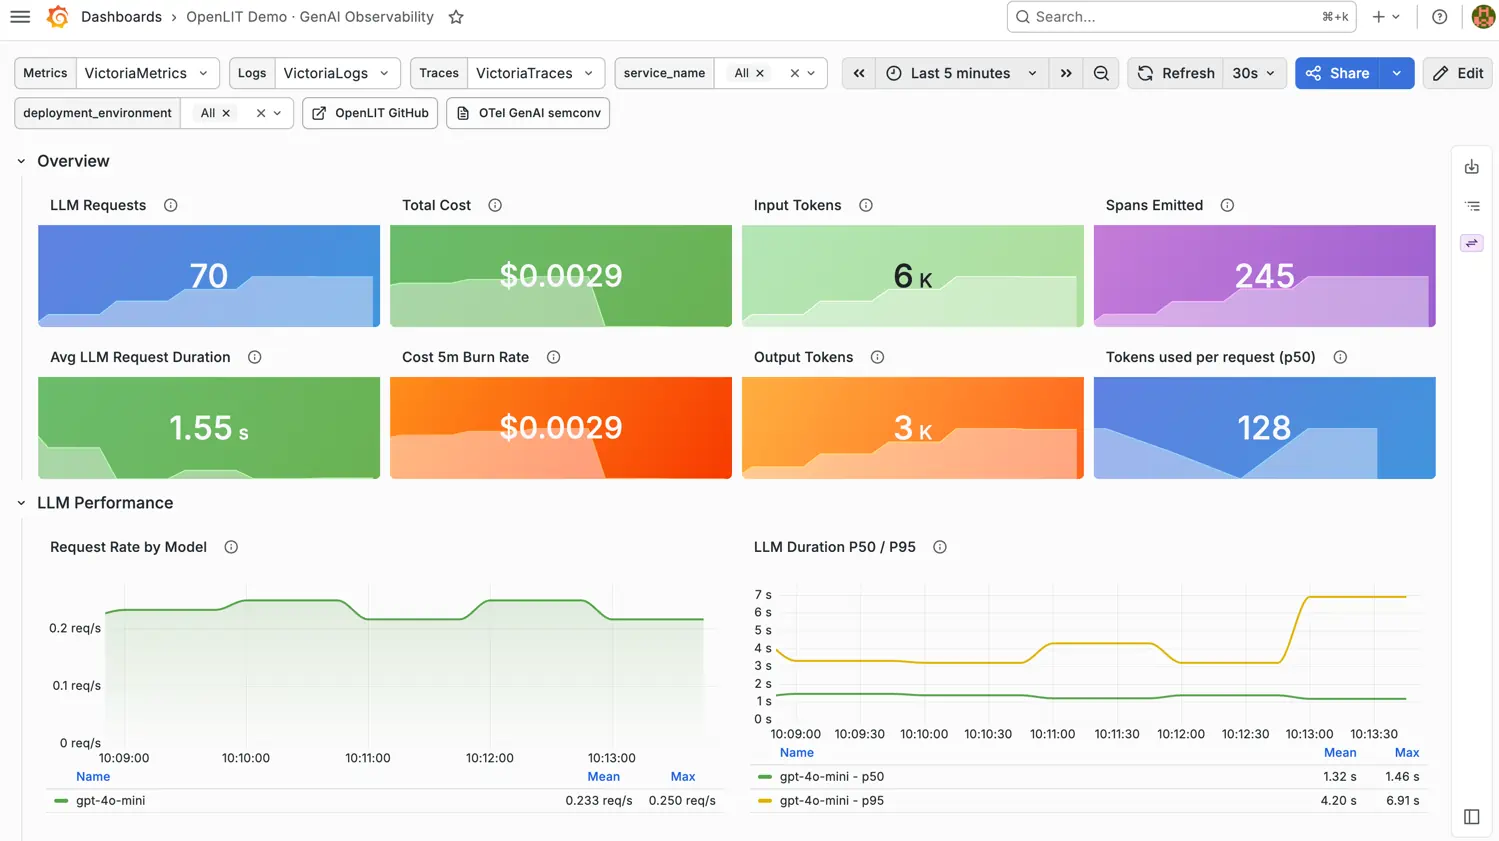
Task: Show info for Input Tokens panel
Action: click(x=866, y=205)
